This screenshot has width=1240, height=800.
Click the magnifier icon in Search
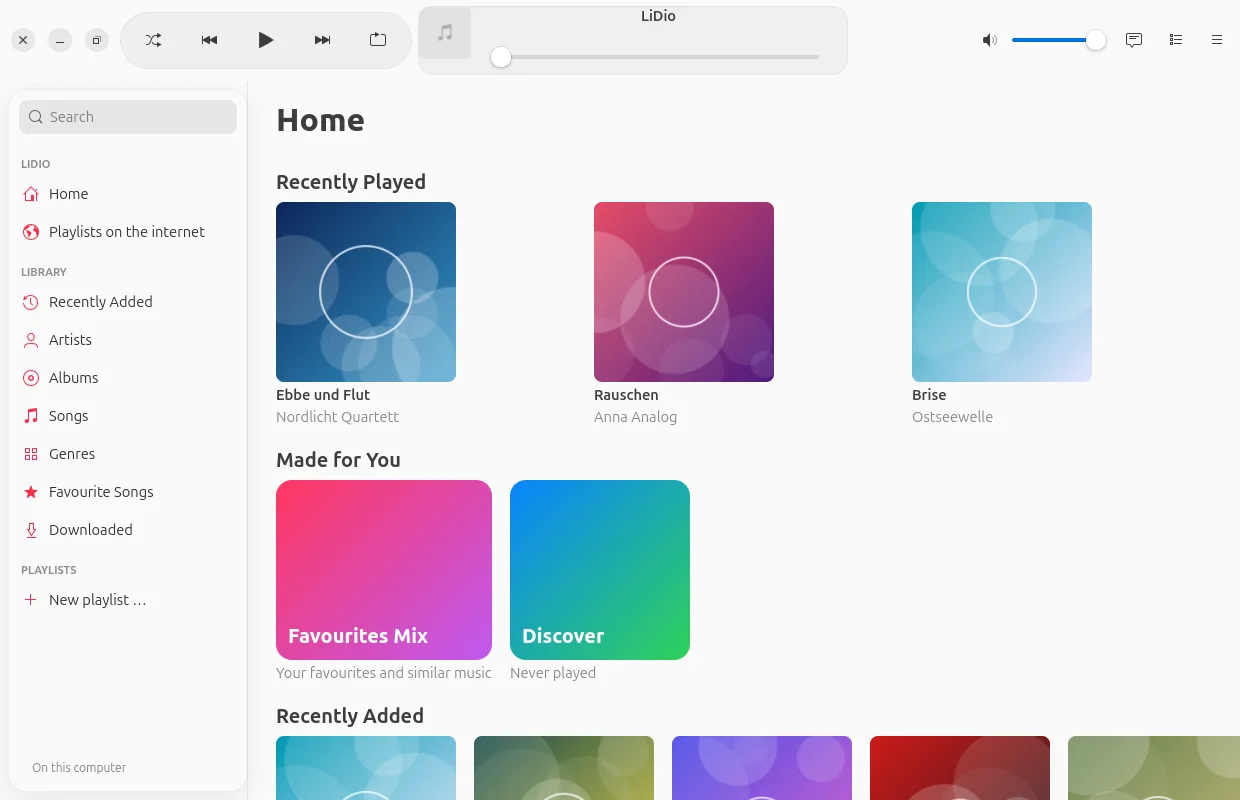[36, 117]
